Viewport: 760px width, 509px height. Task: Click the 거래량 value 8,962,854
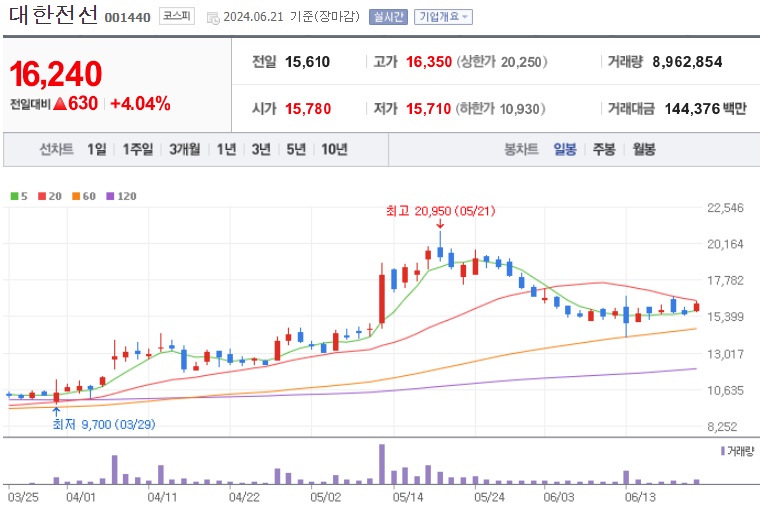687,62
